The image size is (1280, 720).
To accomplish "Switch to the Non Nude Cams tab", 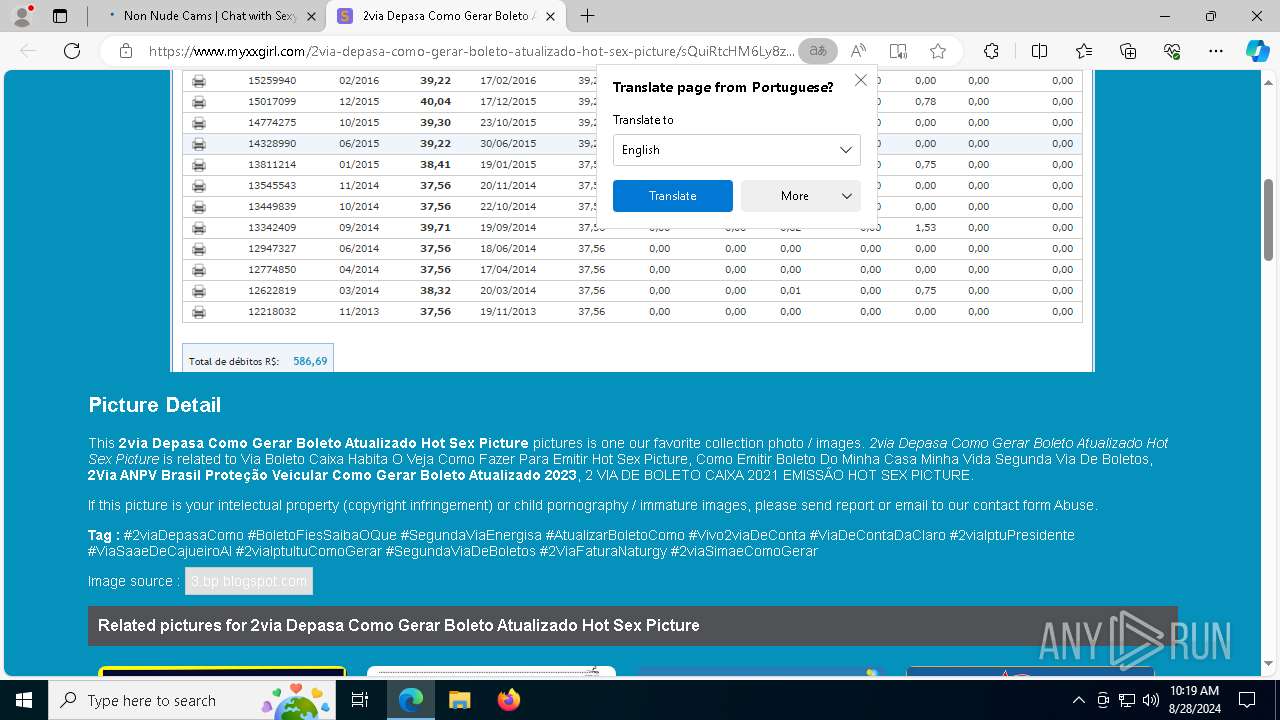I will pyautogui.click(x=210, y=16).
